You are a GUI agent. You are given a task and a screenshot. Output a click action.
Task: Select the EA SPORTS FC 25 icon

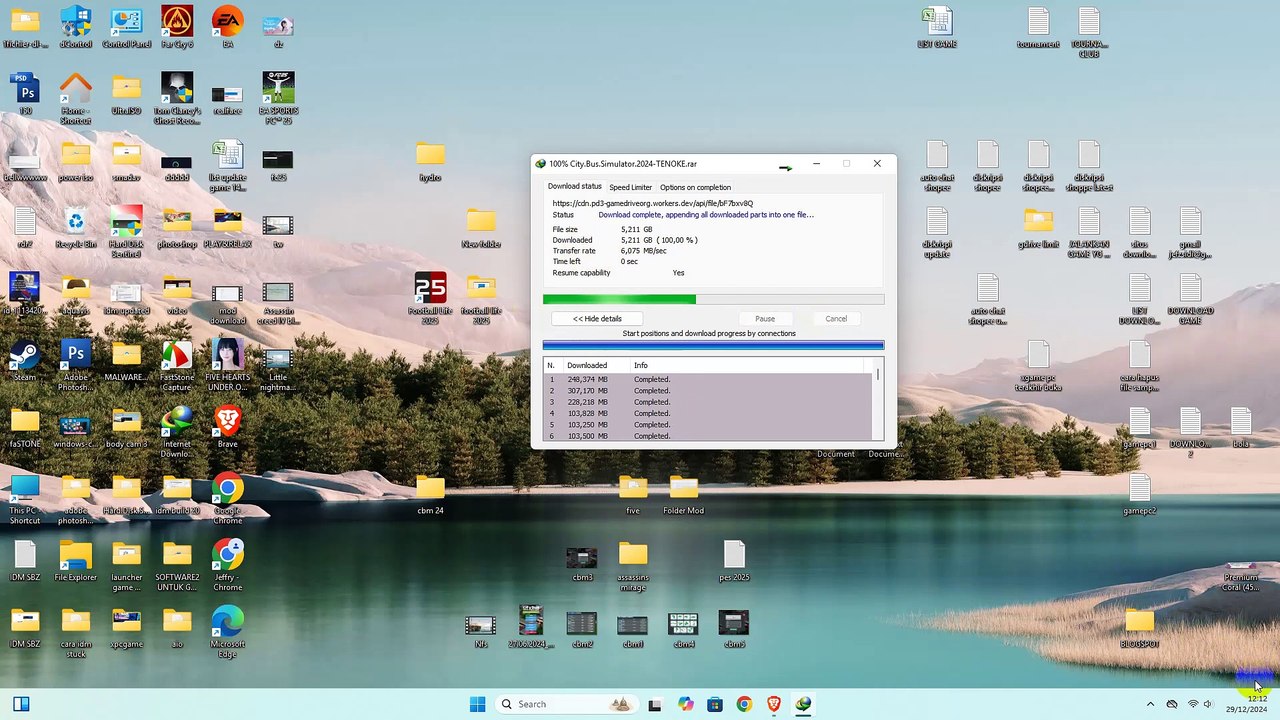278,98
